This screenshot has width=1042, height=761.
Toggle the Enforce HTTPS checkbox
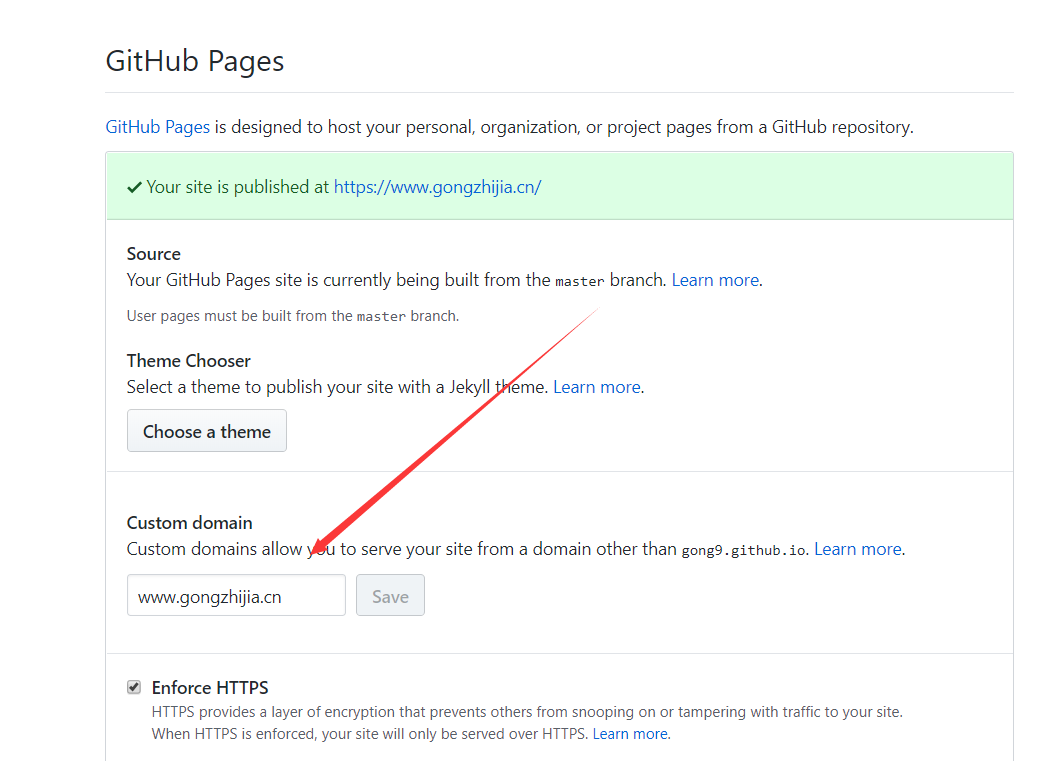[134, 687]
